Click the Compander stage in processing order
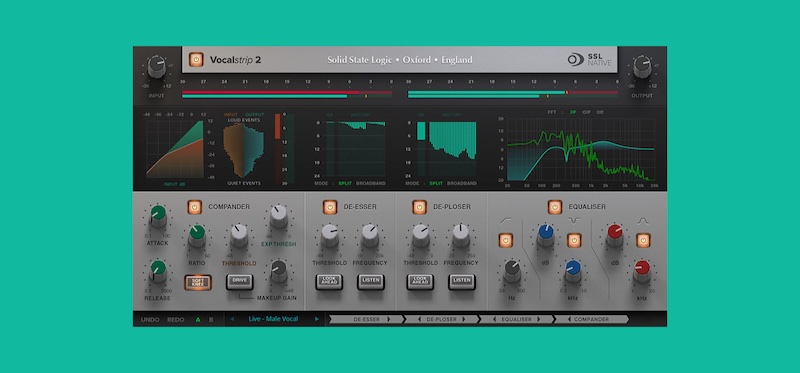This screenshot has height=373, width=800. (x=591, y=319)
